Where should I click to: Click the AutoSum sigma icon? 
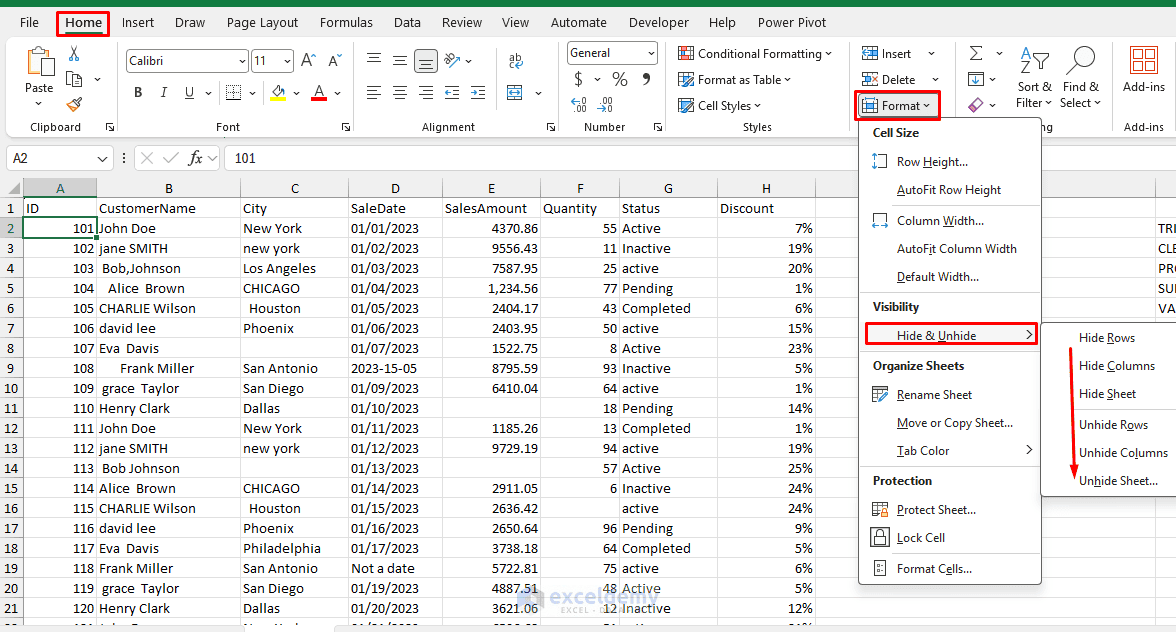point(976,53)
